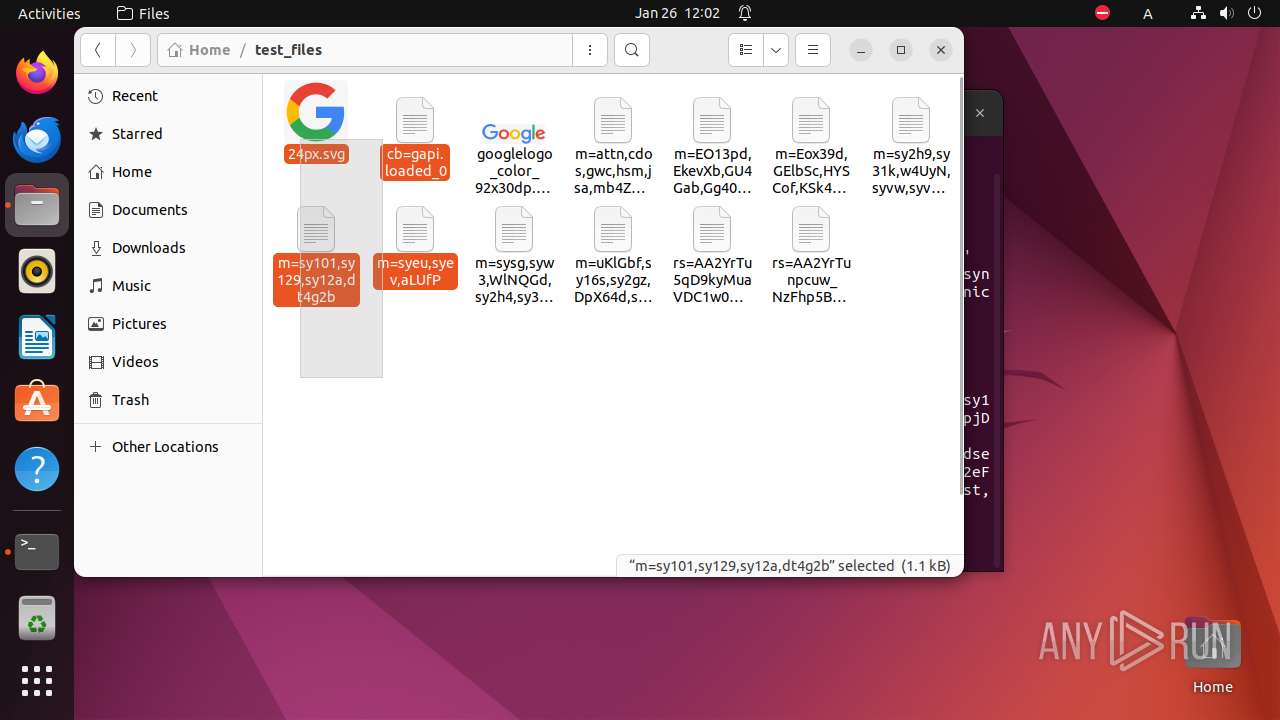Open Home in the sidebar
The width and height of the screenshot is (1280, 720).
pyautogui.click(x=168, y=172)
